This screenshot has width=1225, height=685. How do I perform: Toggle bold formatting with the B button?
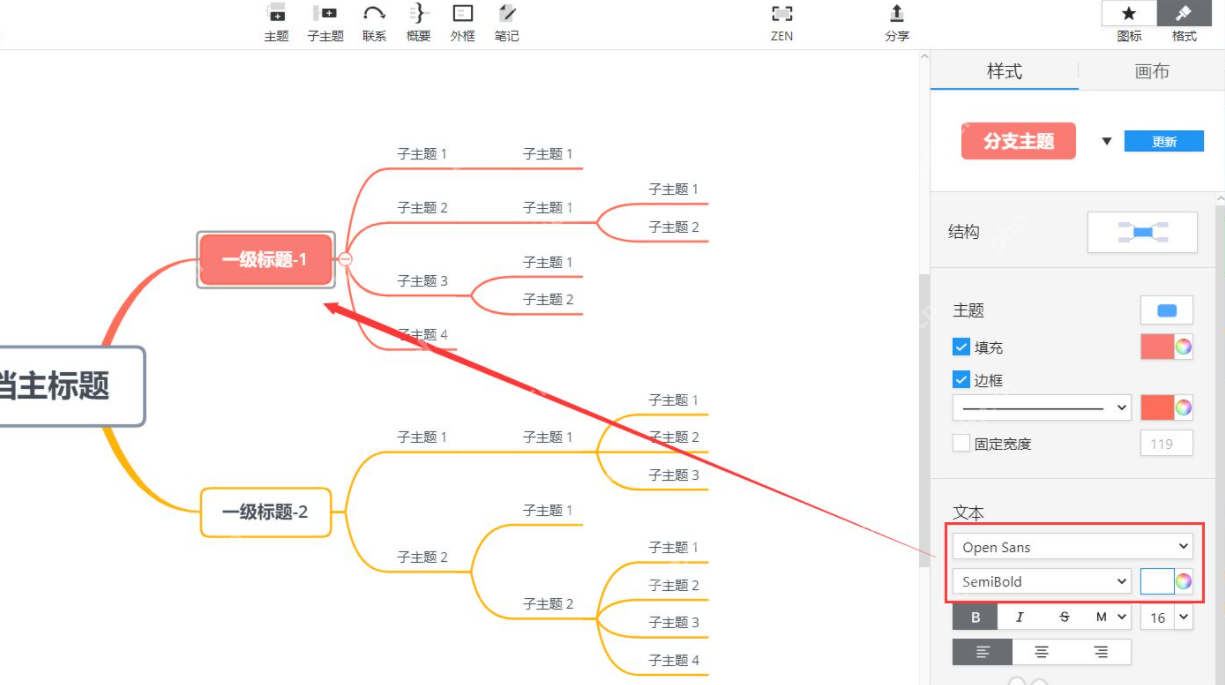click(x=975, y=617)
